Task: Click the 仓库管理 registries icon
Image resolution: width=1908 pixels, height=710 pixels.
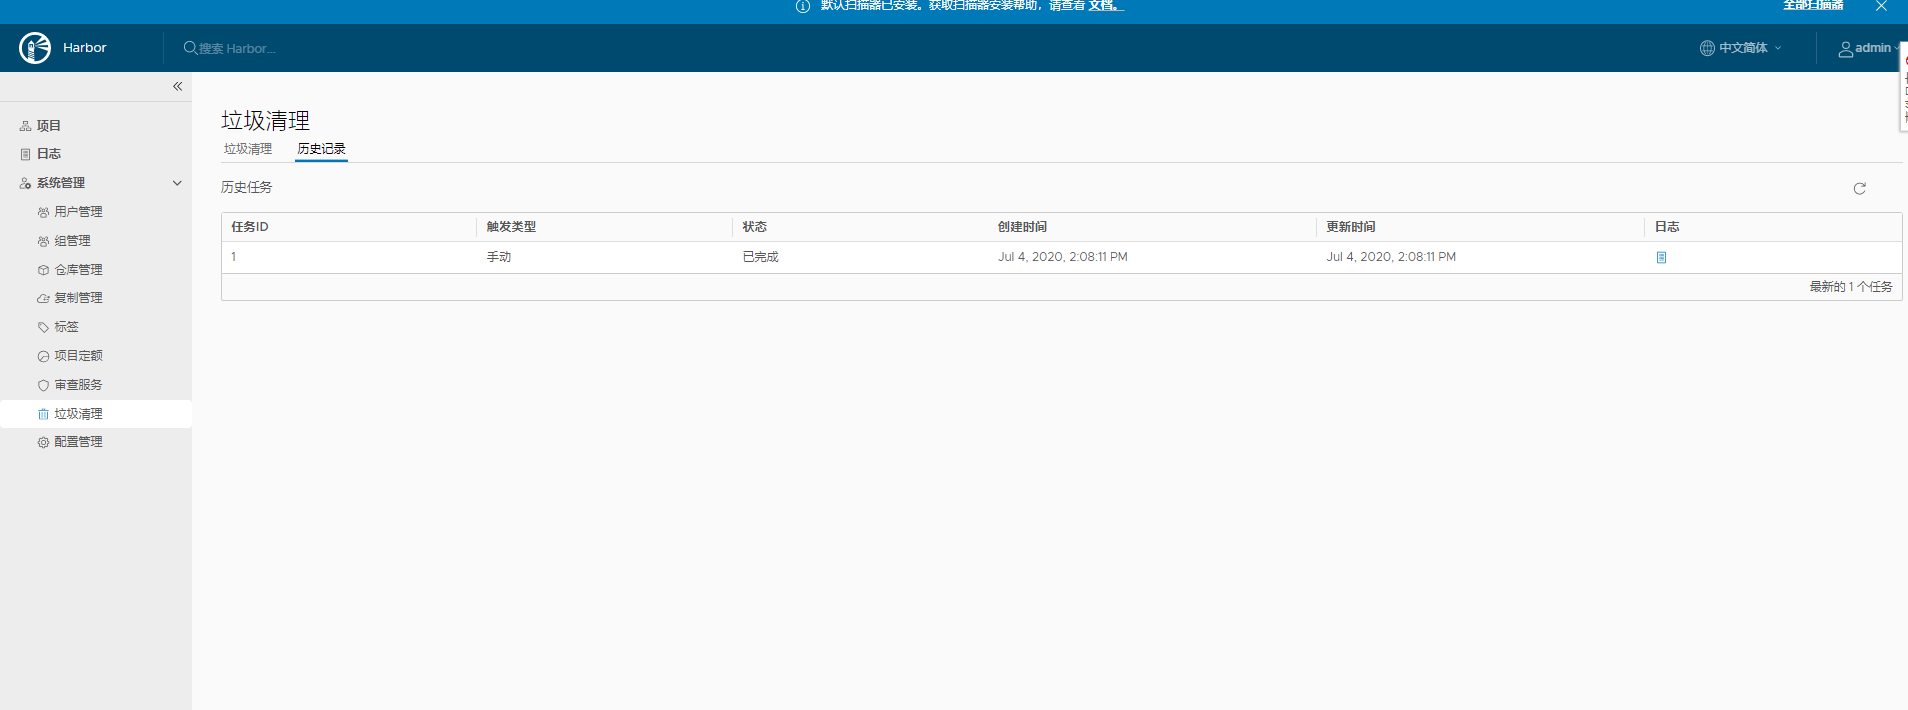Action: pyautogui.click(x=43, y=270)
